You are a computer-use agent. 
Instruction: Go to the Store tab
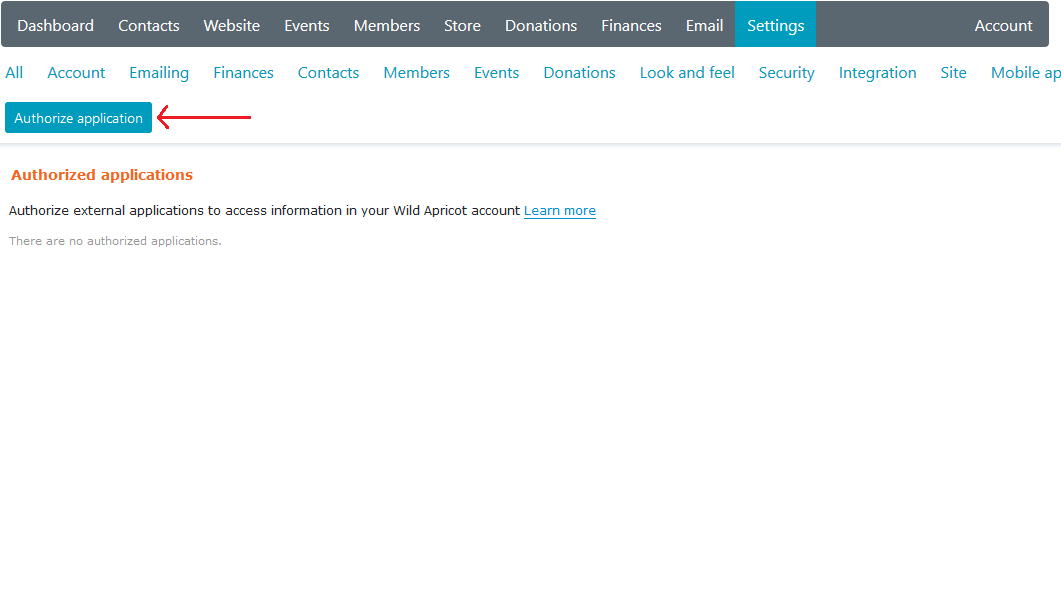(462, 24)
